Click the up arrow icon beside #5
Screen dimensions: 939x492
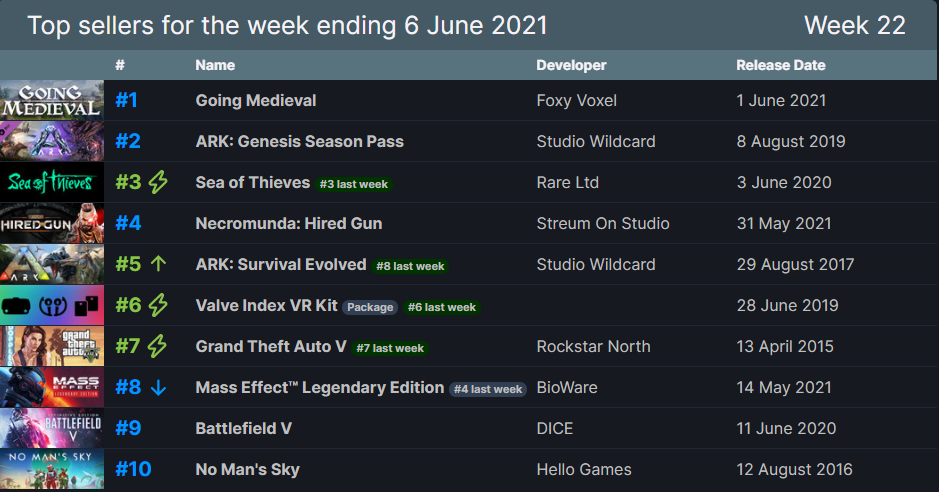coord(158,264)
